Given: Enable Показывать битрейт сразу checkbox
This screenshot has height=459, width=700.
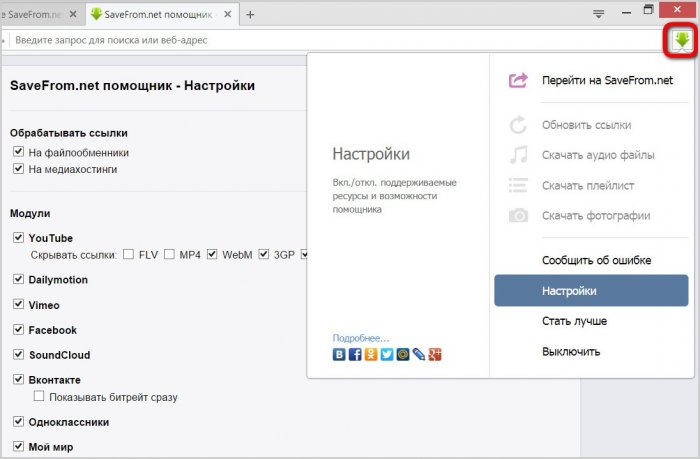Looking at the screenshot, I should 39,396.
